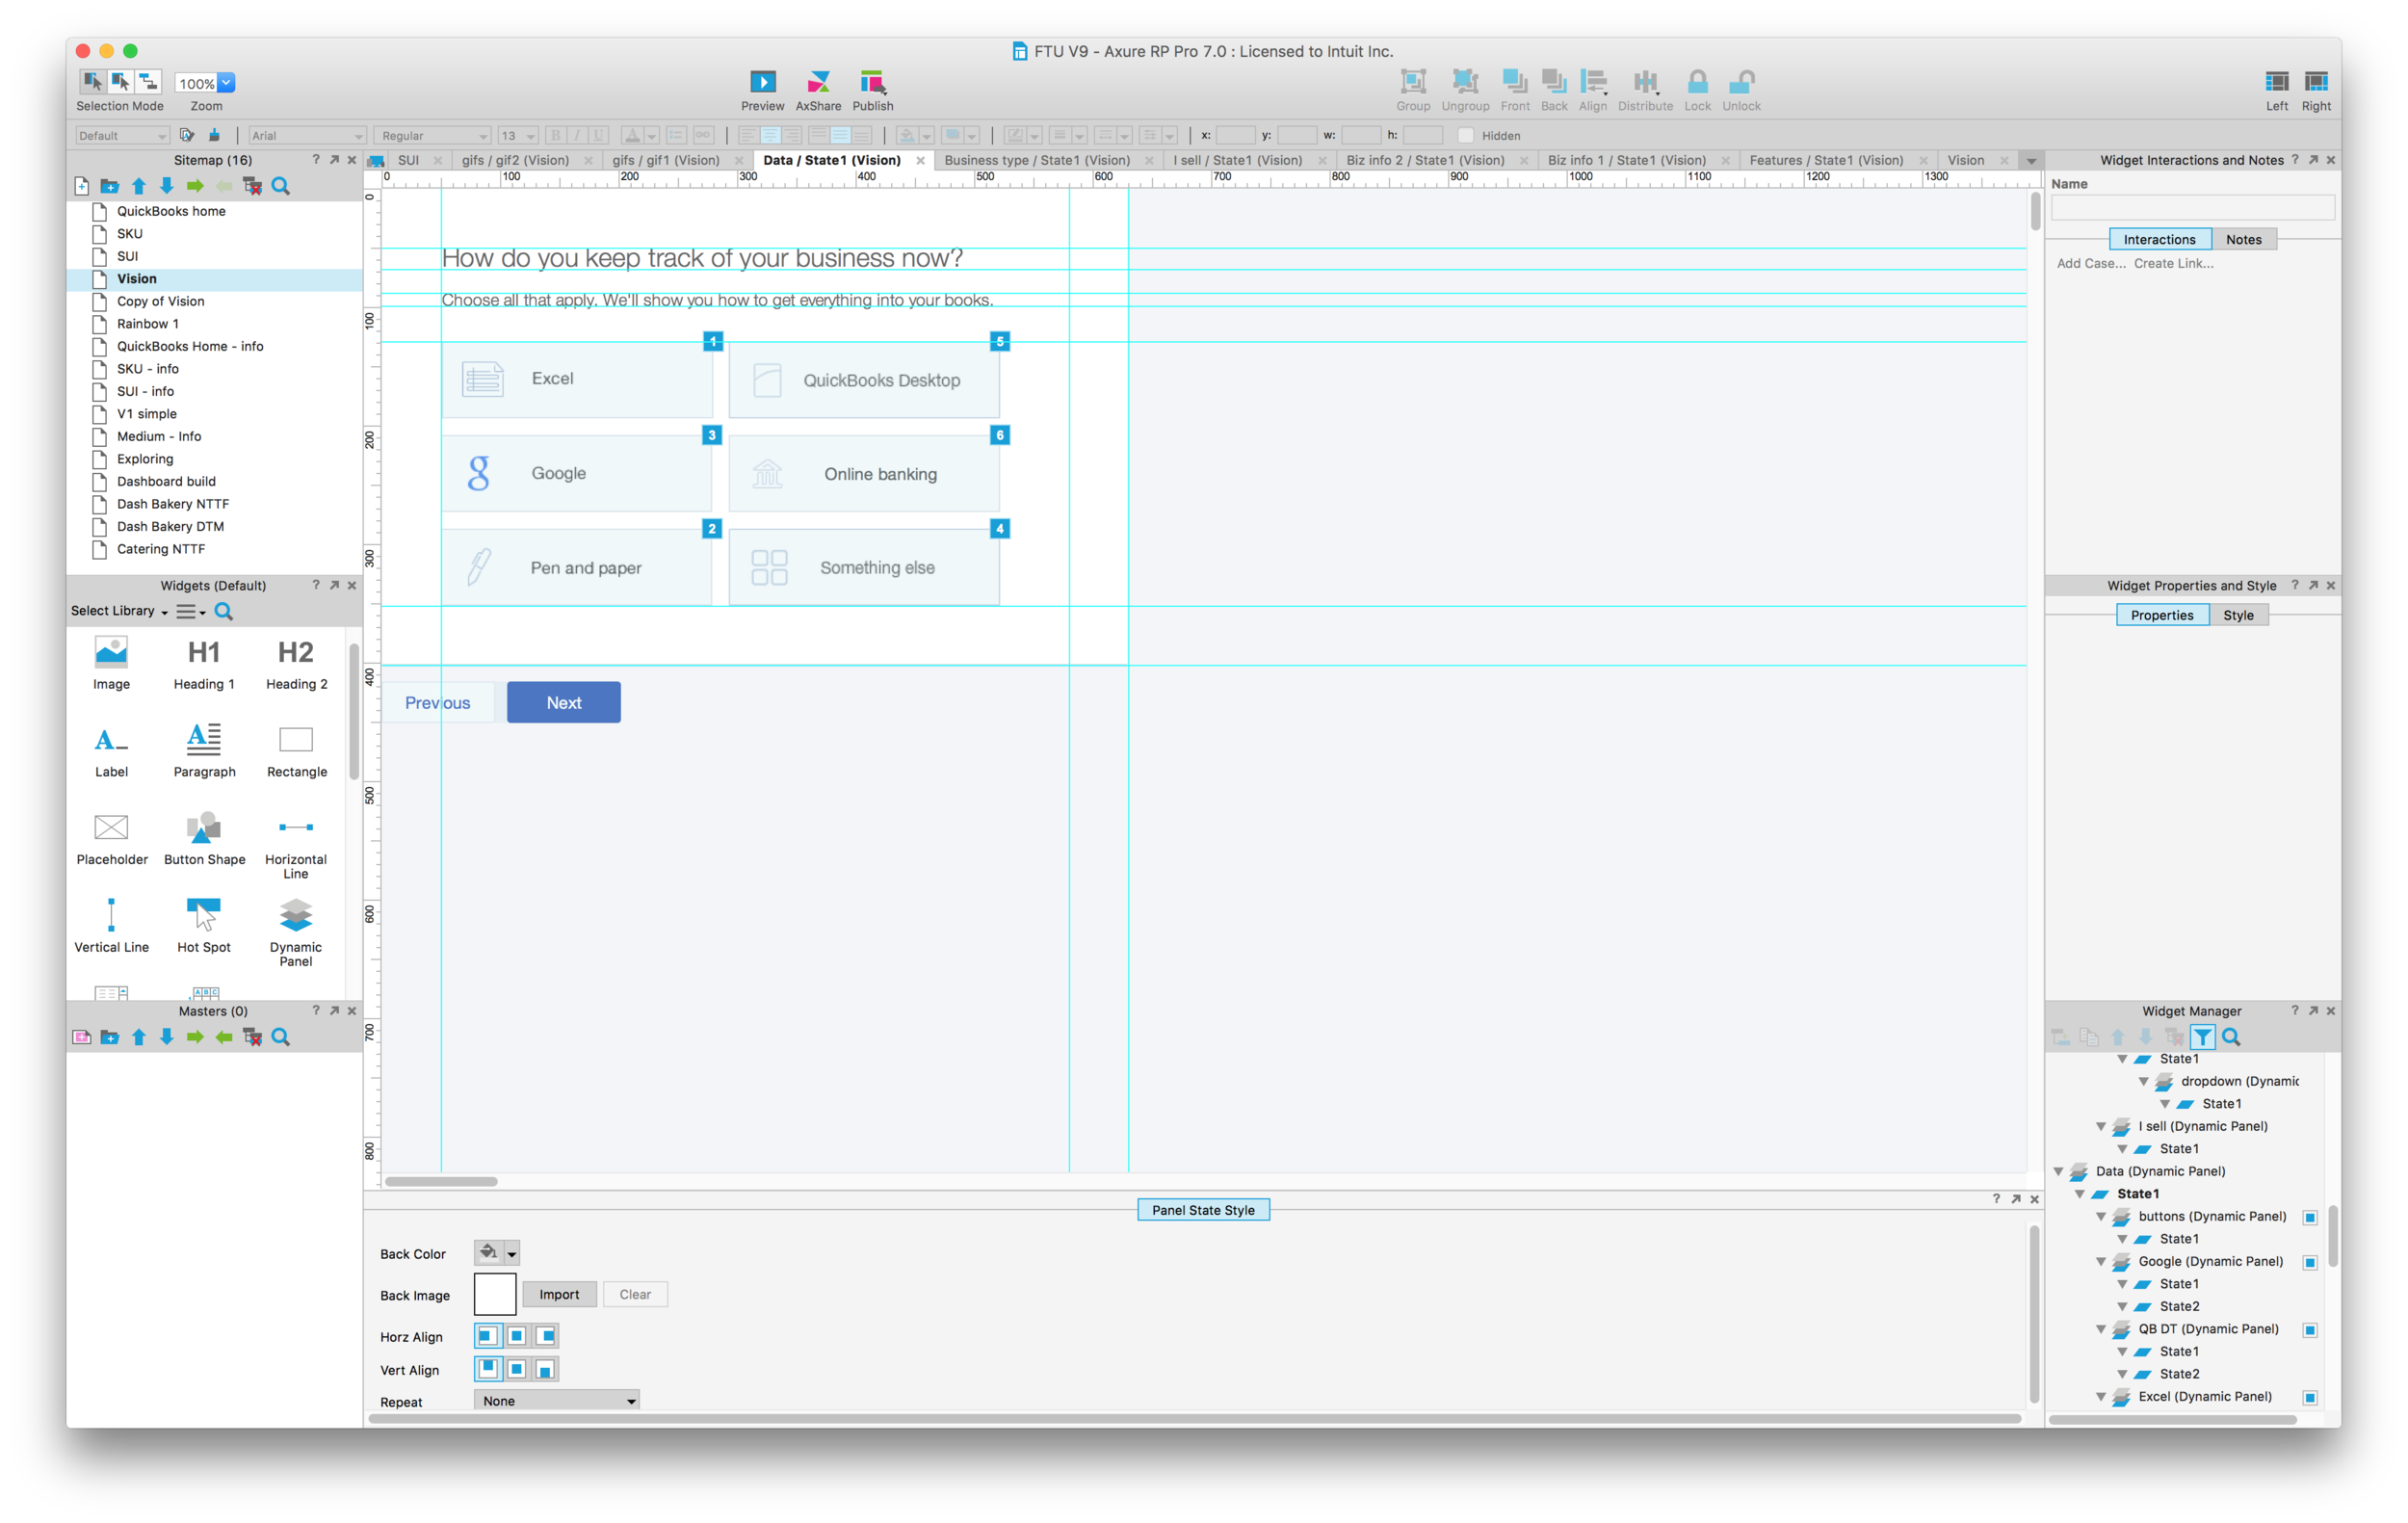Click the Import back image button
Viewport: 2408px width, 1523px height.
(x=559, y=1295)
